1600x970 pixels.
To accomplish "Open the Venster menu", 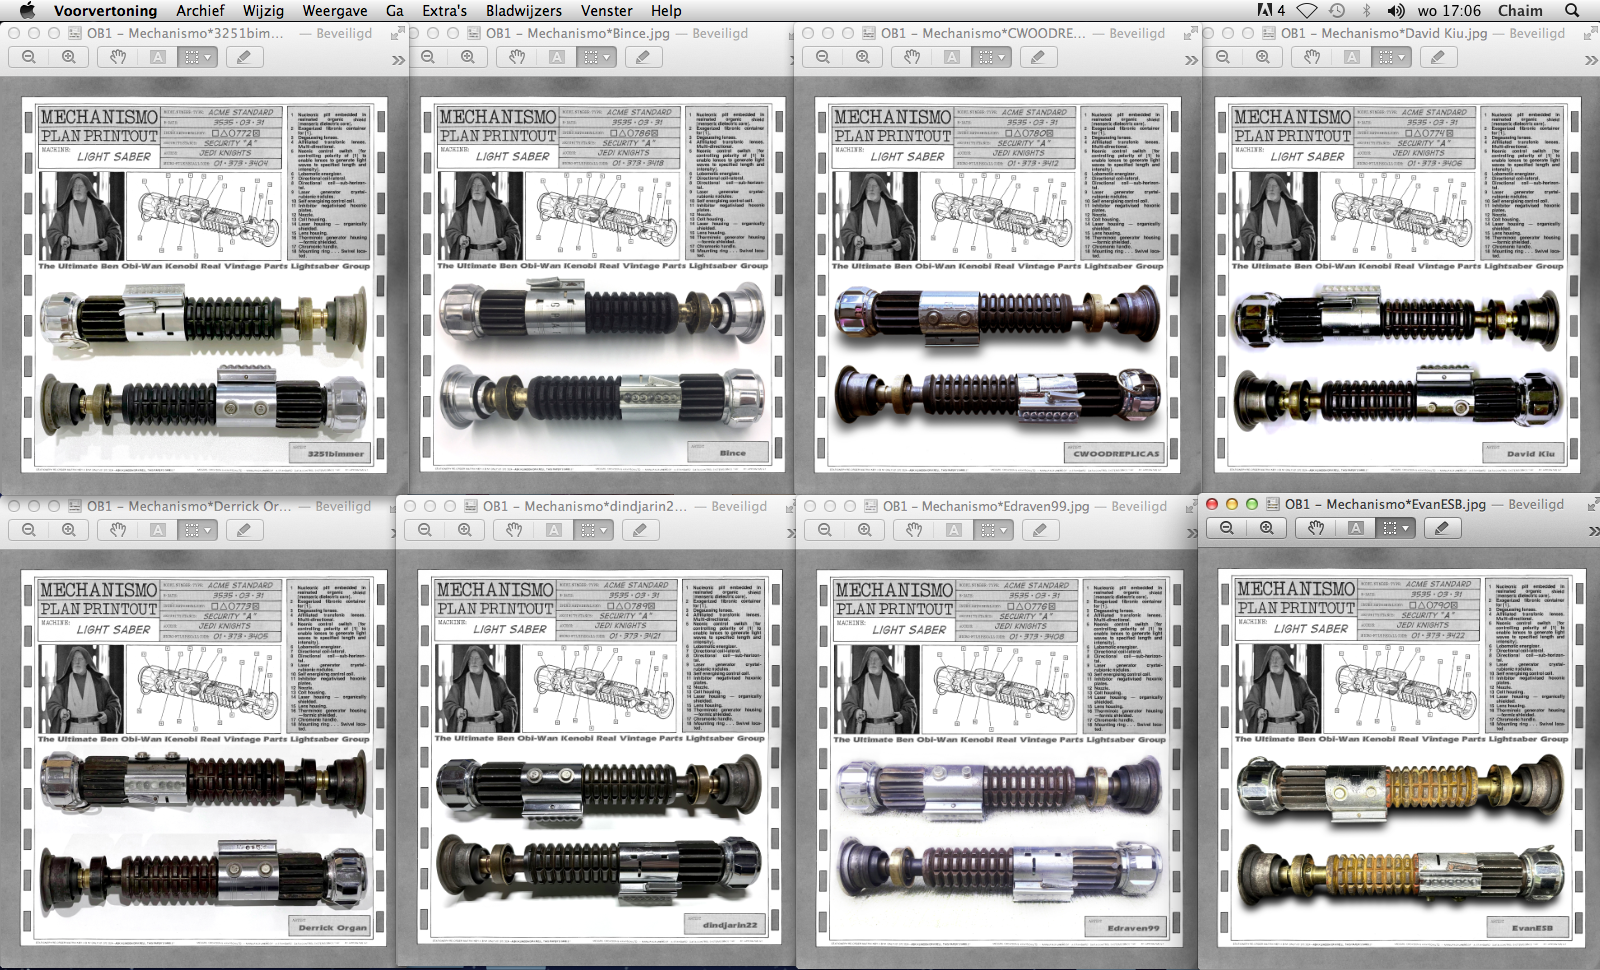I will tap(606, 11).
